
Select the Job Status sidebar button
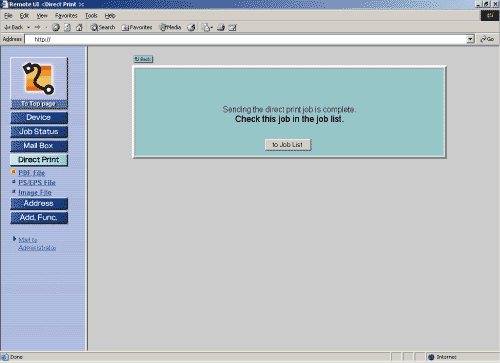[39, 132]
